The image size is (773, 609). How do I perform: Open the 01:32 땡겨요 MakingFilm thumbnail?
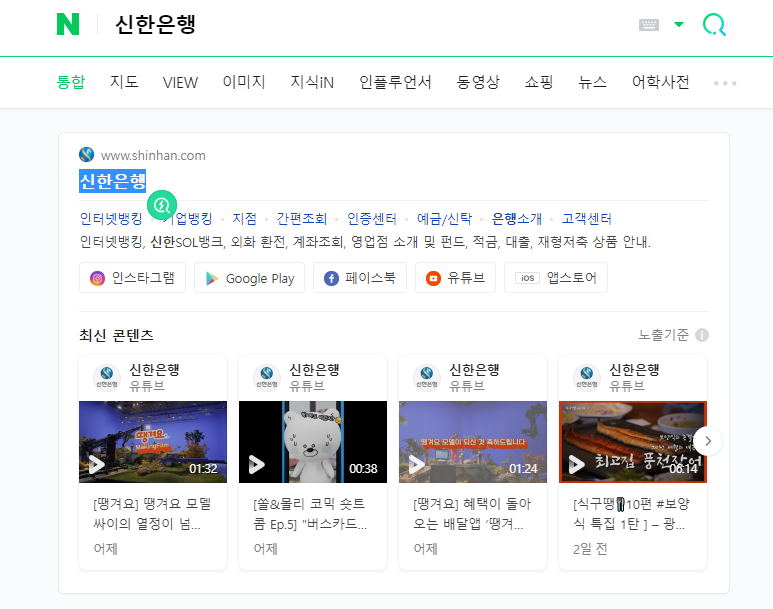pos(153,442)
